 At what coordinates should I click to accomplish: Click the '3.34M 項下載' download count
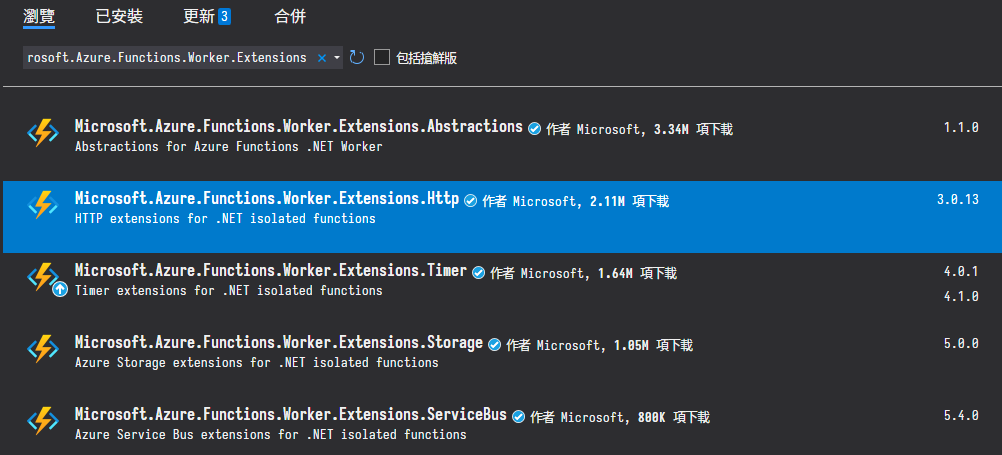[x=693, y=130]
